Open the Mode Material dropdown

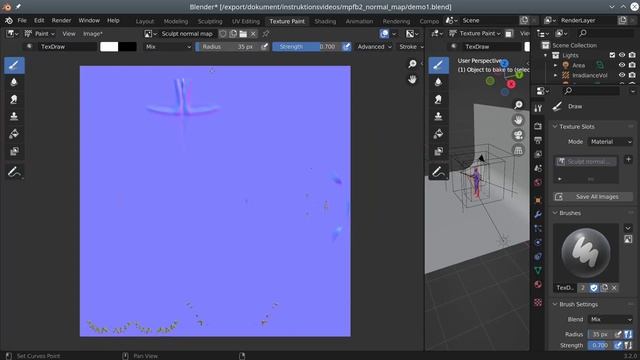click(x=611, y=142)
